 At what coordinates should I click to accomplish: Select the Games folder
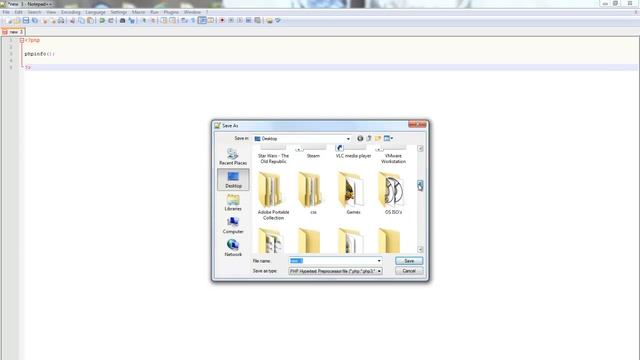353,193
